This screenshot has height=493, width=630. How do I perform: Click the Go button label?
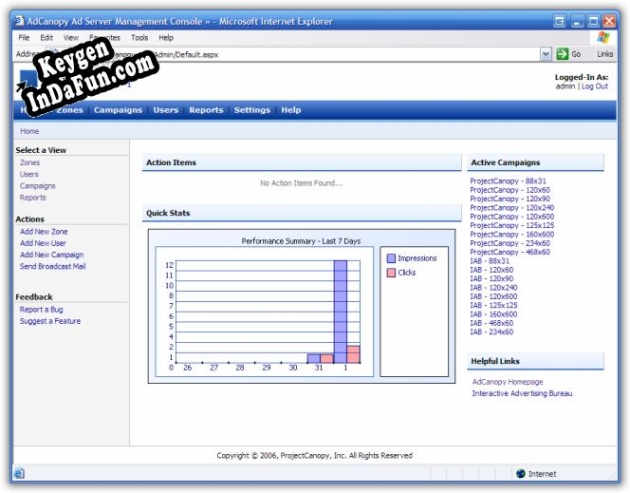coord(576,54)
